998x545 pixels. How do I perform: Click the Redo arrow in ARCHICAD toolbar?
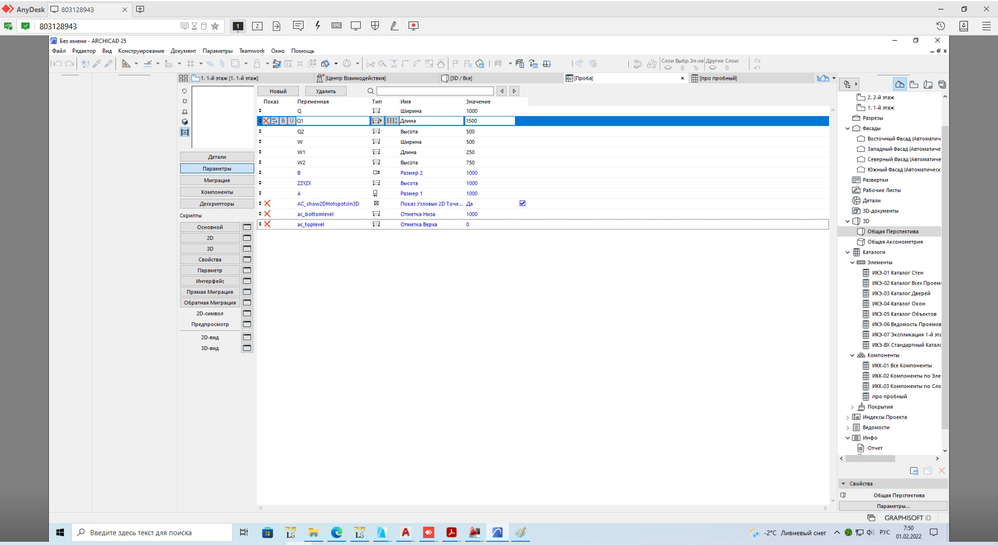69,64
